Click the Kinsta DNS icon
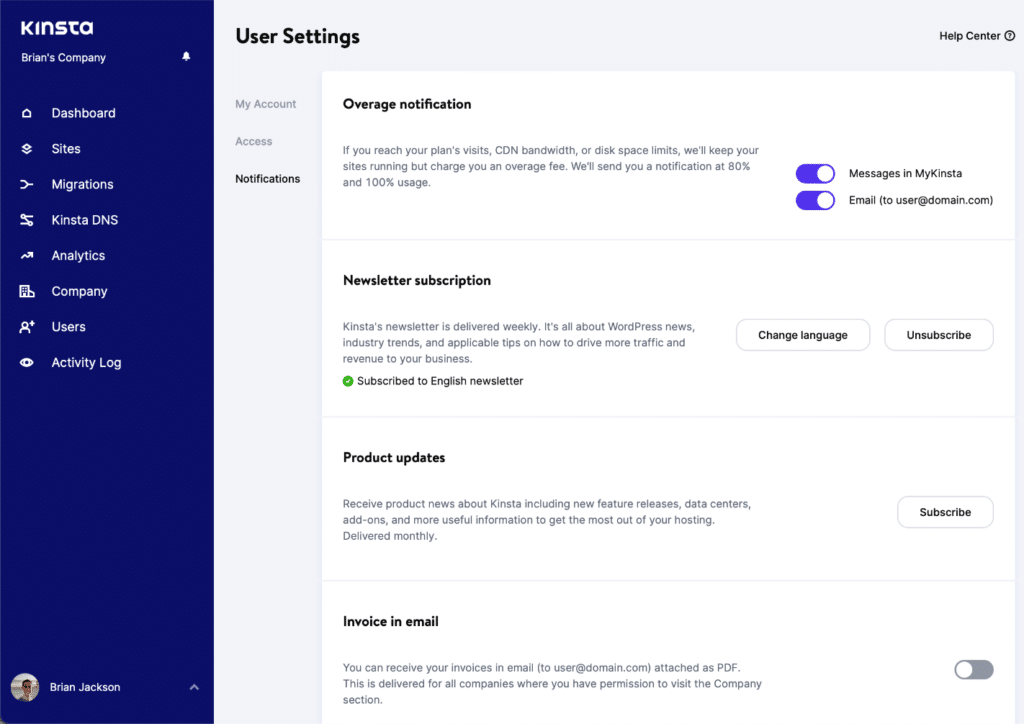Image resolution: width=1024 pixels, height=724 pixels. (26, 220)
